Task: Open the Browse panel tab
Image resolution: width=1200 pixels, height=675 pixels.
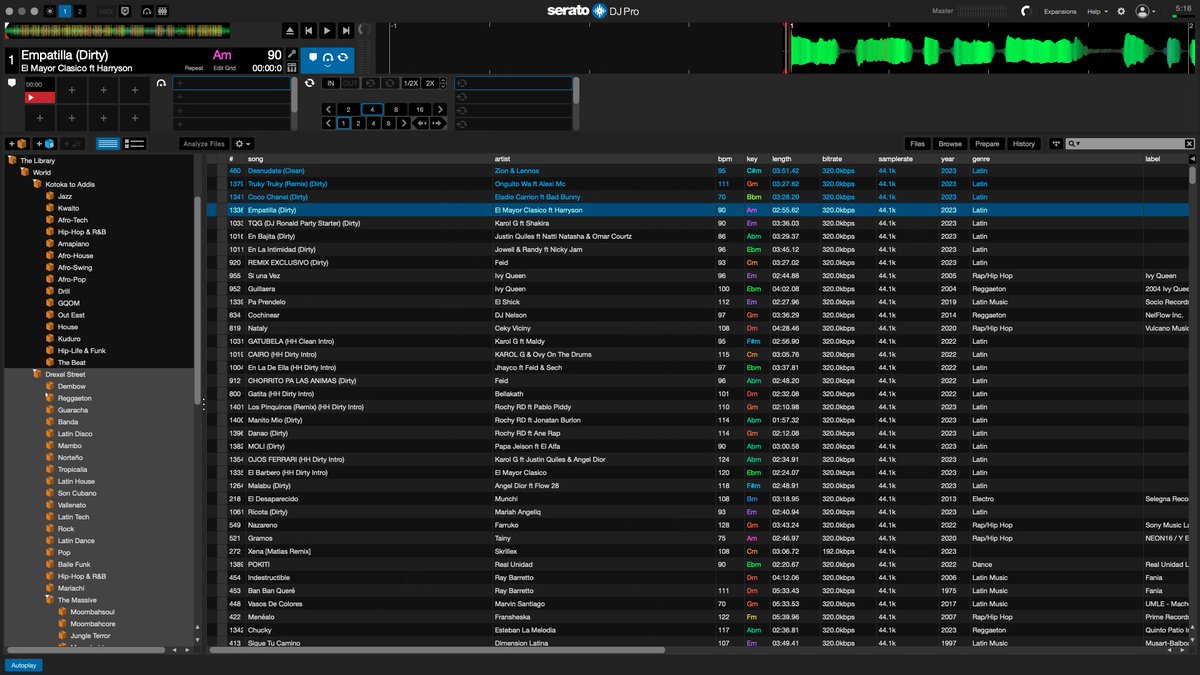Action: click(950, 144)
